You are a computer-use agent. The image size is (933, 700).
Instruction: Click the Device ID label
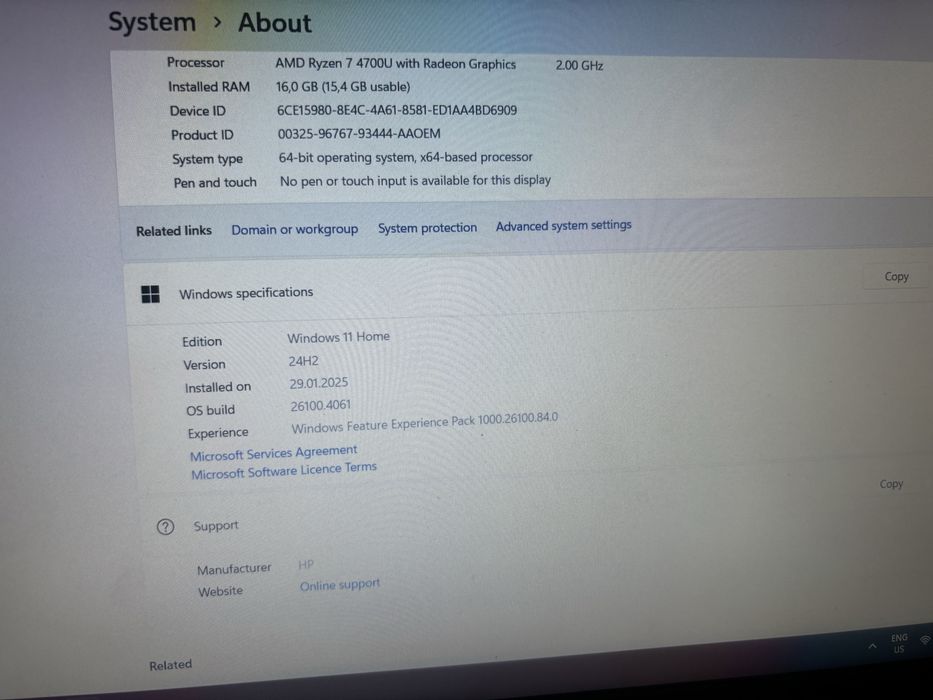pos(198,111)
